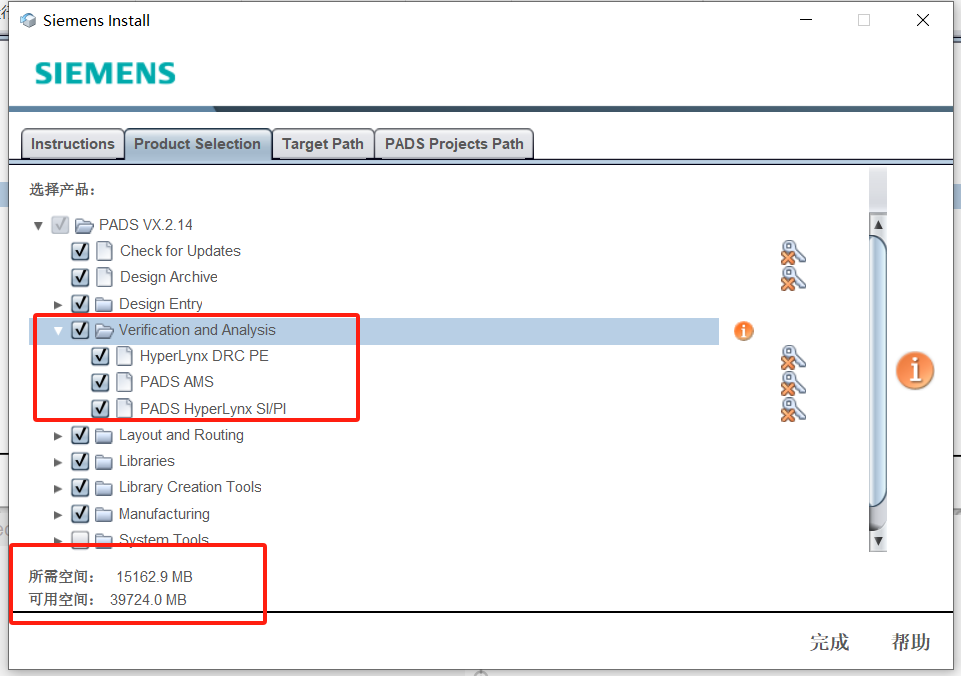961x676 pixels.
Task: Expand the Layout and Routing node
Action: point(58,436)
